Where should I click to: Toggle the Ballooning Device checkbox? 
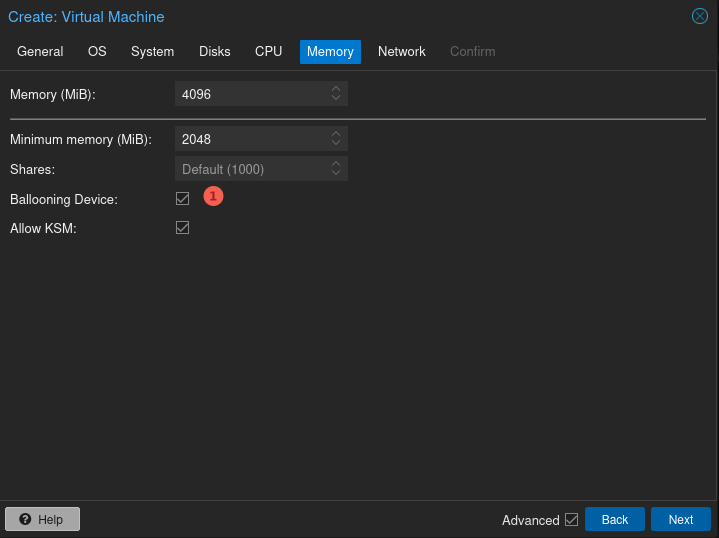click(182, 198)
